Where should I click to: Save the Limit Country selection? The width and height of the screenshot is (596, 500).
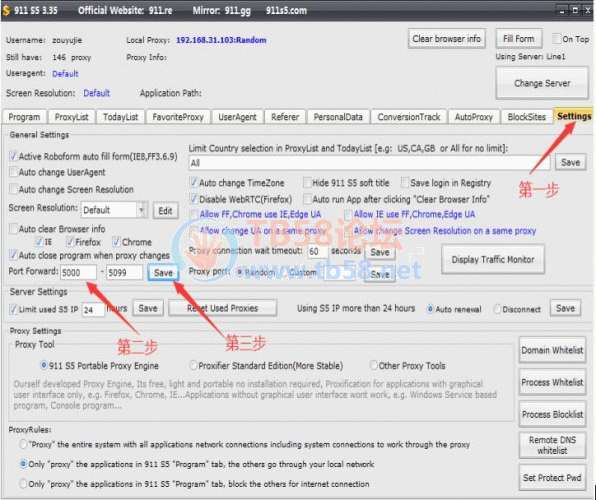[571, 162]
